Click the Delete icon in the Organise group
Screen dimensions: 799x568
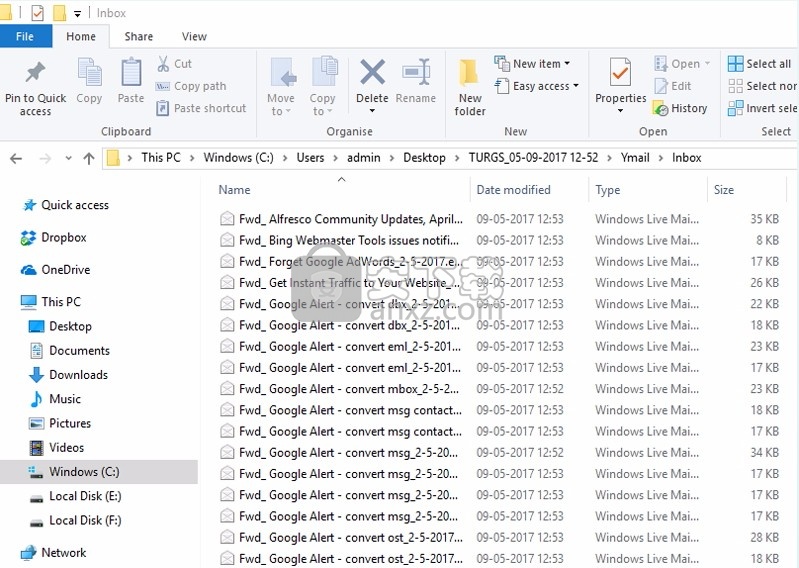372,75
